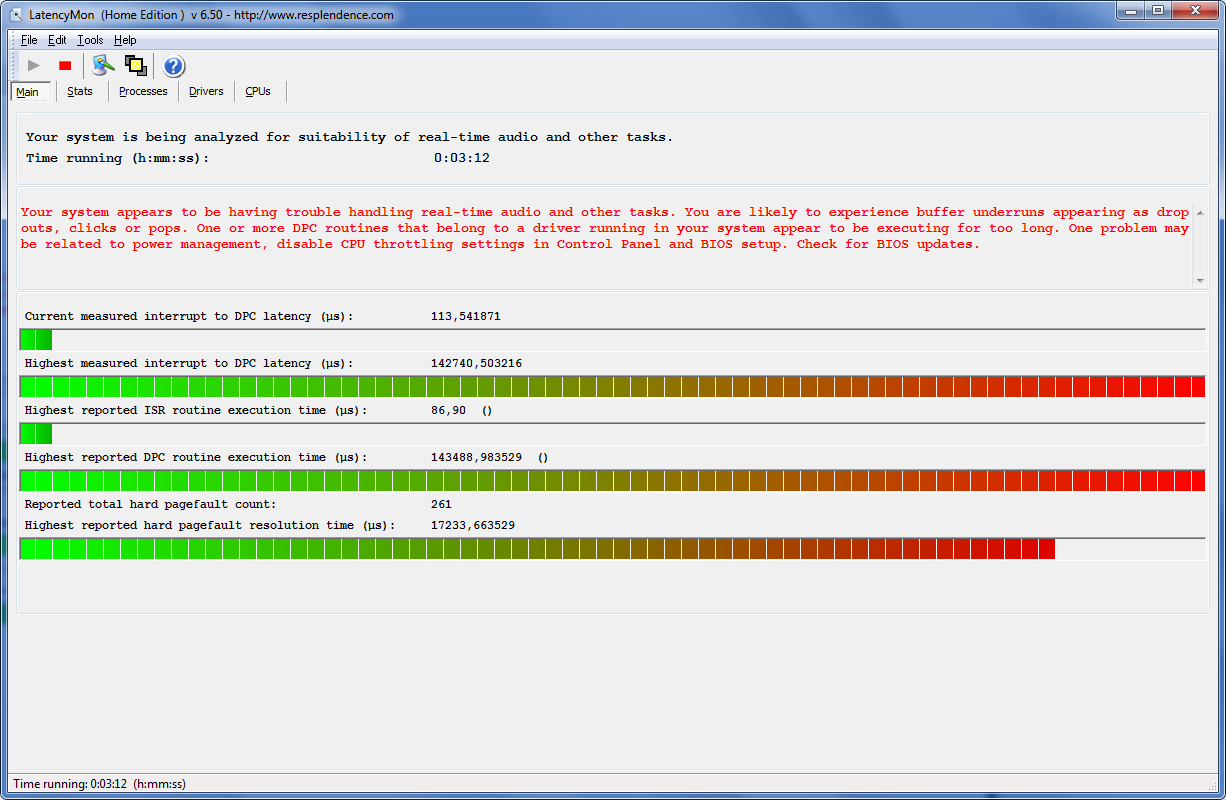Stop monitoring with the red square button

[x=65, y=66]
